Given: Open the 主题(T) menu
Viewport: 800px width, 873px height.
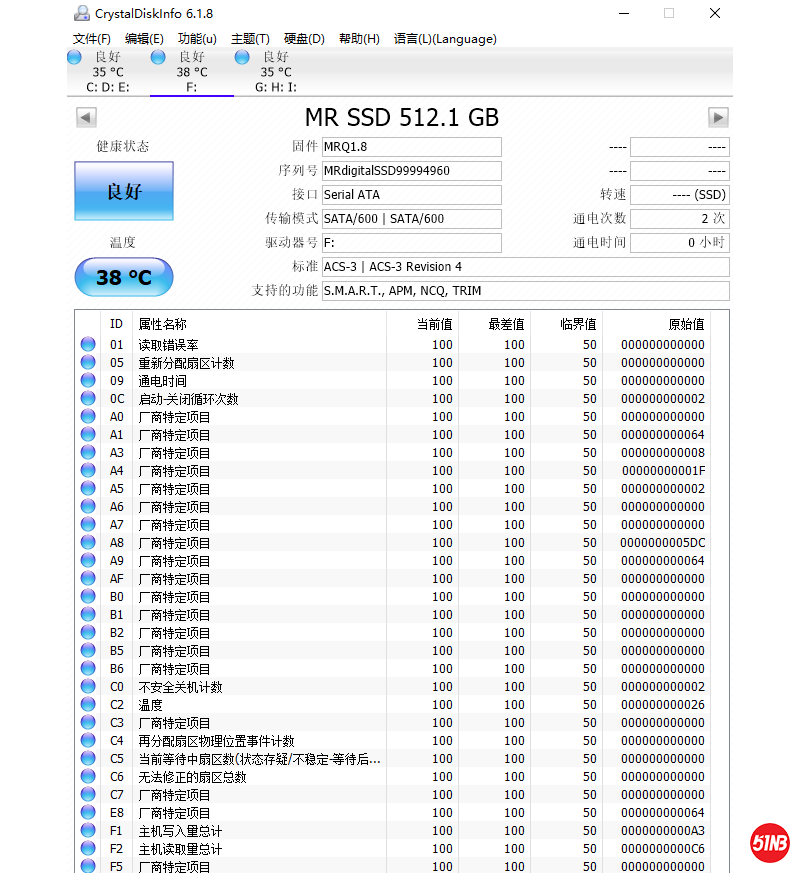Looking at the screenshot, I should (250, 39).
